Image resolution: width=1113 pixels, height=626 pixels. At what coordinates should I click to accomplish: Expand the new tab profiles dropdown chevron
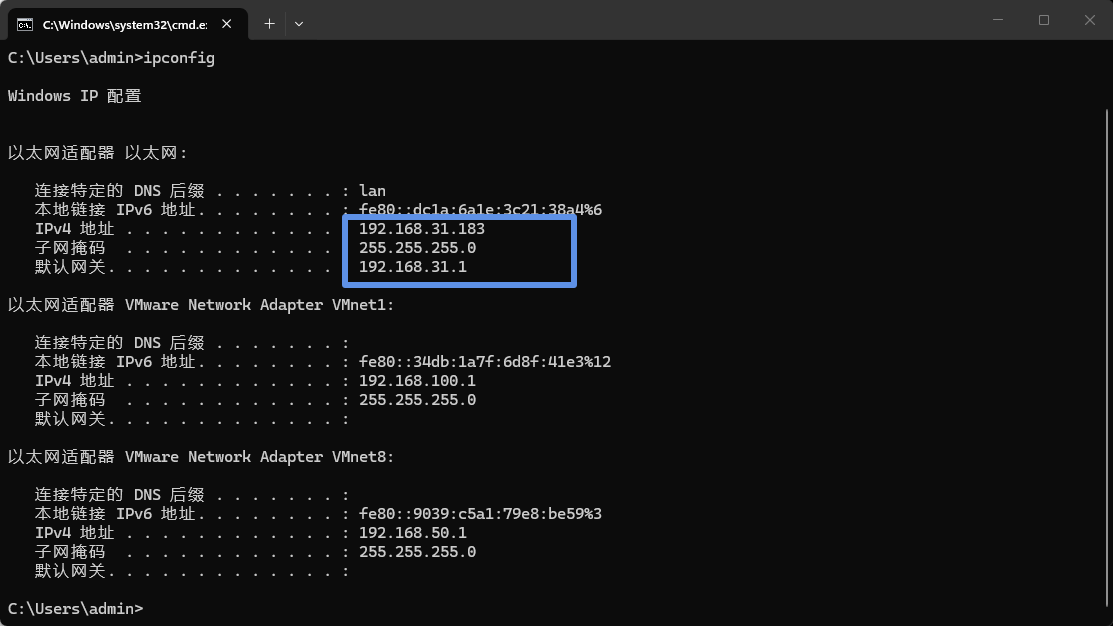click(x=299, y=23)
